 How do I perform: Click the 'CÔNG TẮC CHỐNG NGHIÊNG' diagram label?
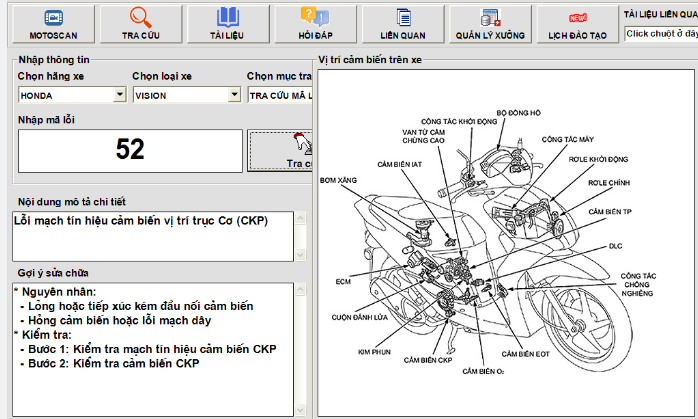pos(638,285)
